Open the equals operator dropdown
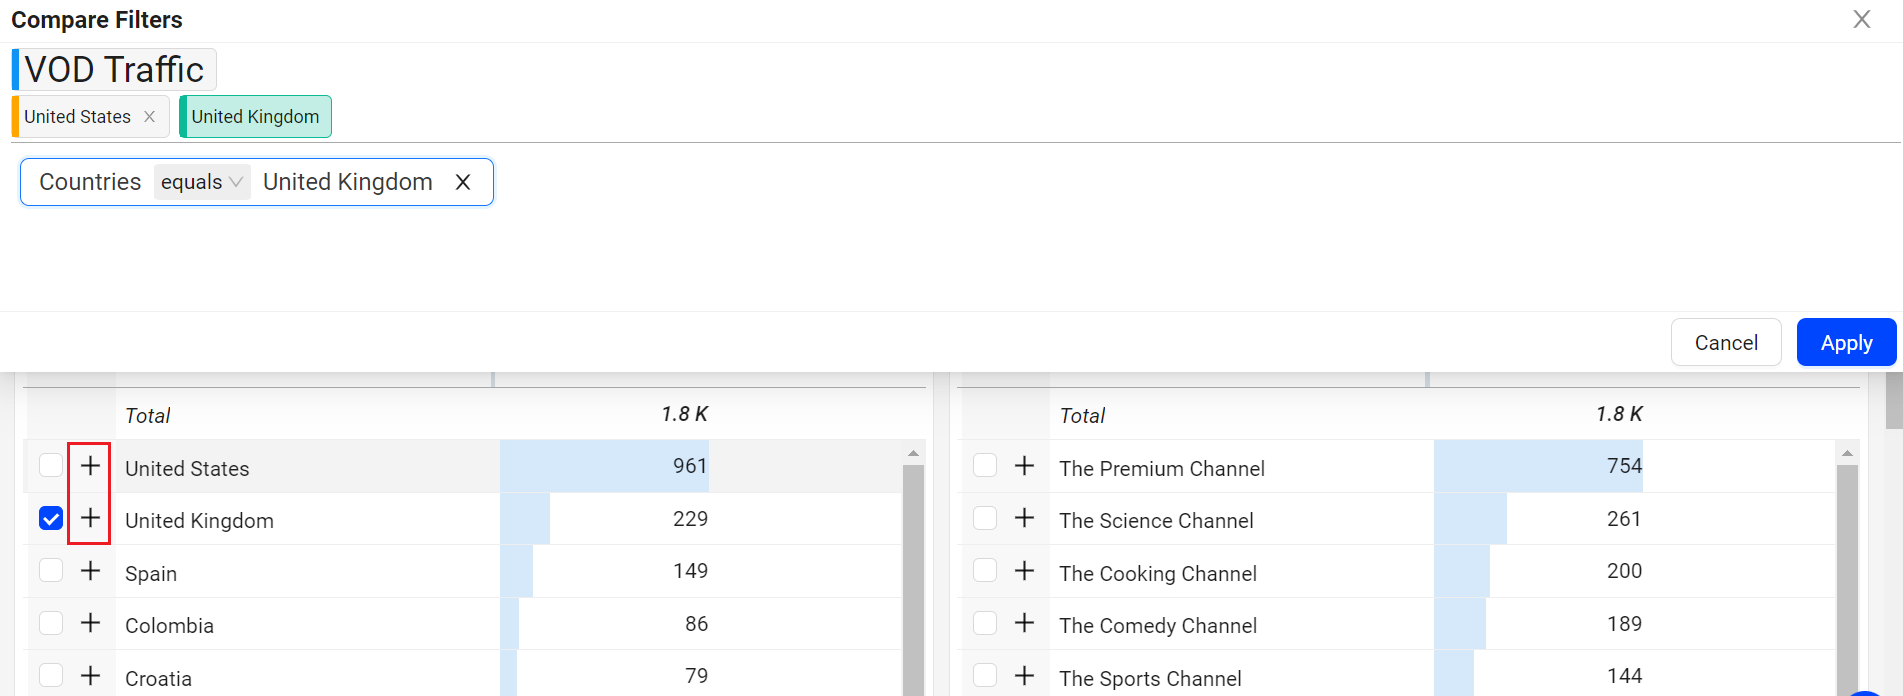 [x=201, y=182]
